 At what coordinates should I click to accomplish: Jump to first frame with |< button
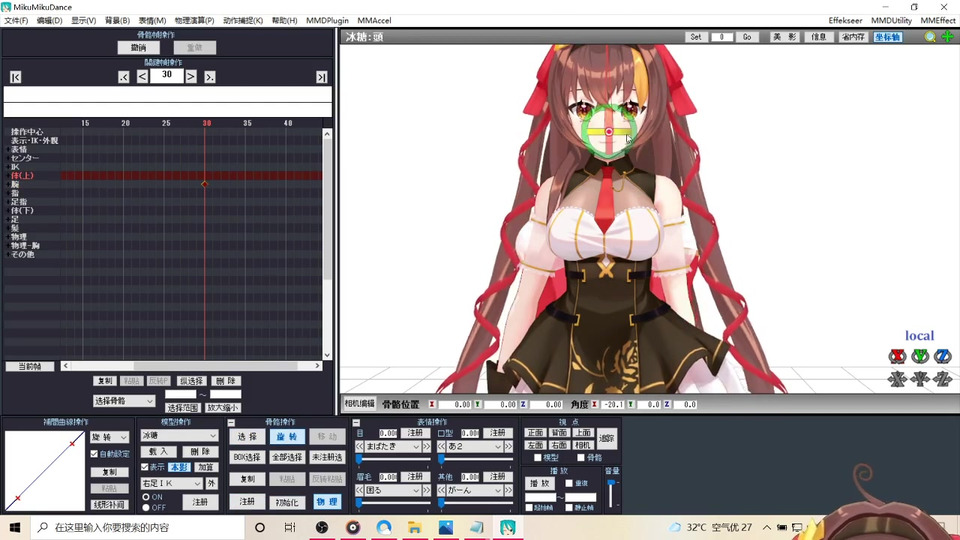coord(15,77)
